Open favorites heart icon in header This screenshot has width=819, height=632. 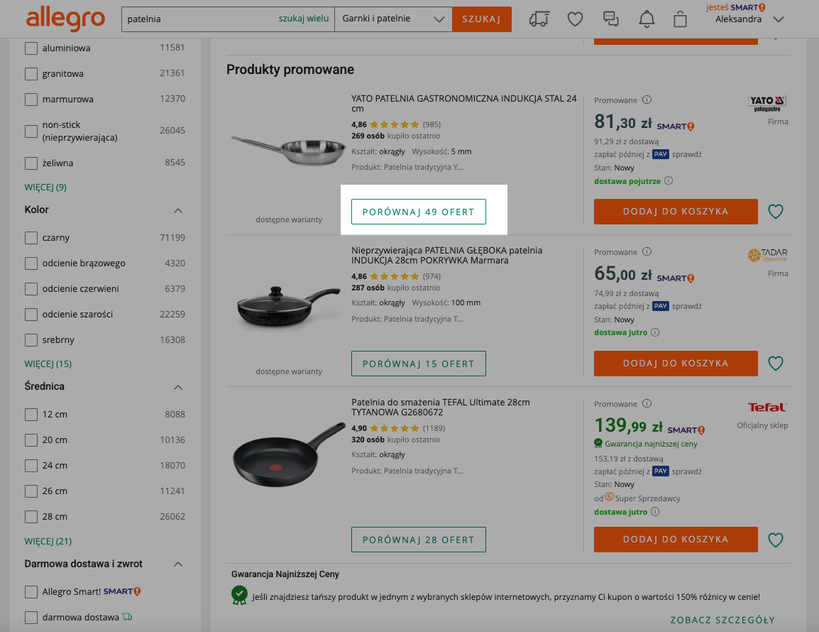tap(575, 19)
